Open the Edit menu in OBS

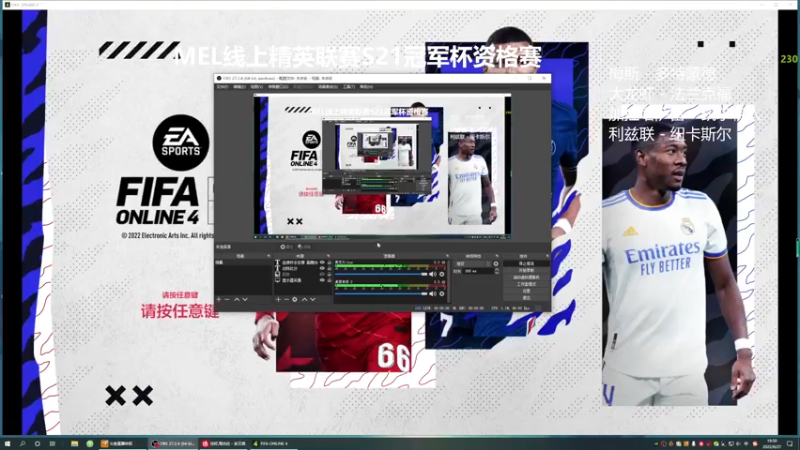pyautogui.click(x=240, y=87)
